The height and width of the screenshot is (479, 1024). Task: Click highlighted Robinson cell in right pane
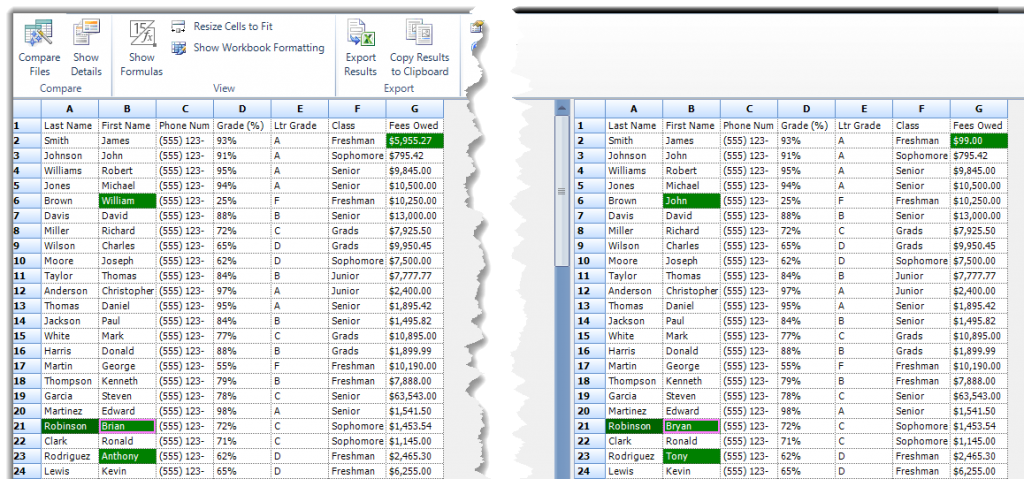click(x=633, y=426)
